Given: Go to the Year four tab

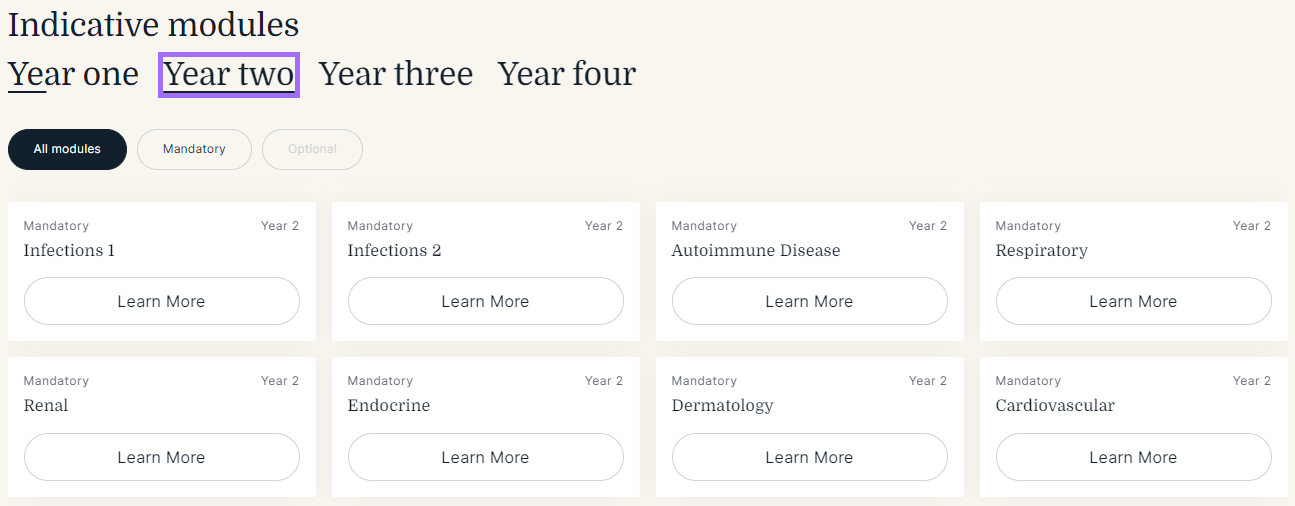Looking at the screenshot, I should coord(567,74).
